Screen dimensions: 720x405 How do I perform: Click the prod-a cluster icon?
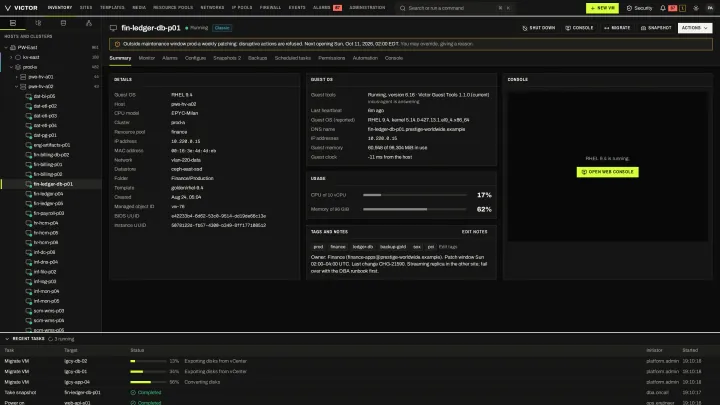pyautogui.click(x=18, y=67)
